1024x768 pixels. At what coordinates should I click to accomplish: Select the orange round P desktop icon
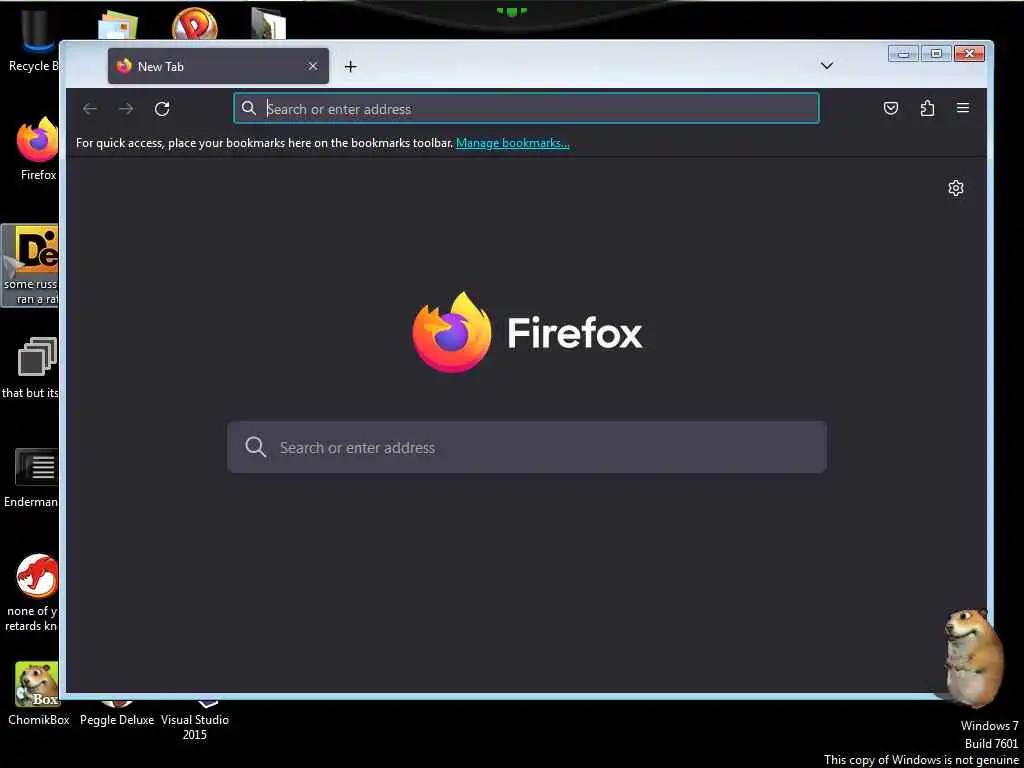[x=195, y=24]
